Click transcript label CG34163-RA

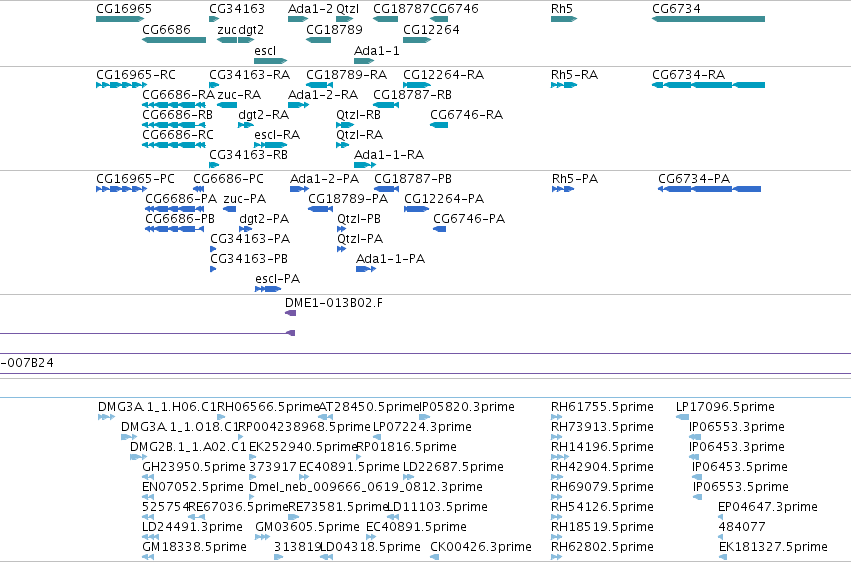pos(250,75)
